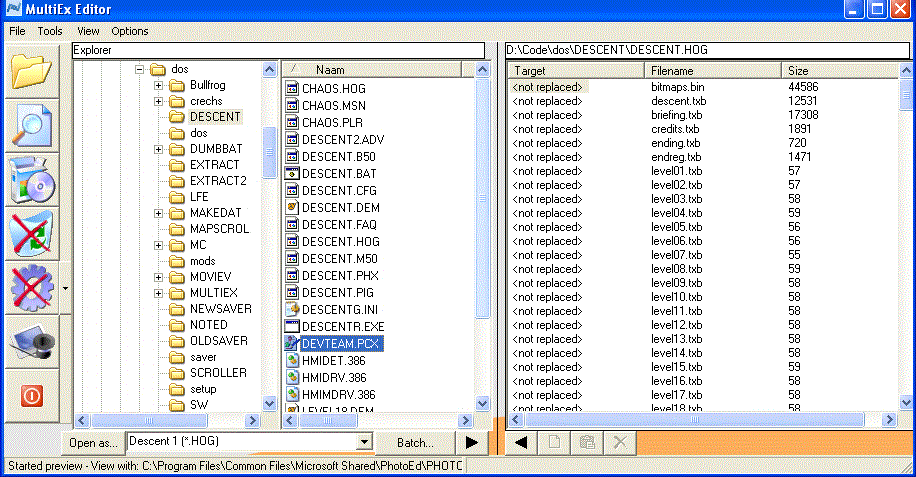The image size is (916, 477).
Task: Sort by the Target column header
Action: (575, 71)
